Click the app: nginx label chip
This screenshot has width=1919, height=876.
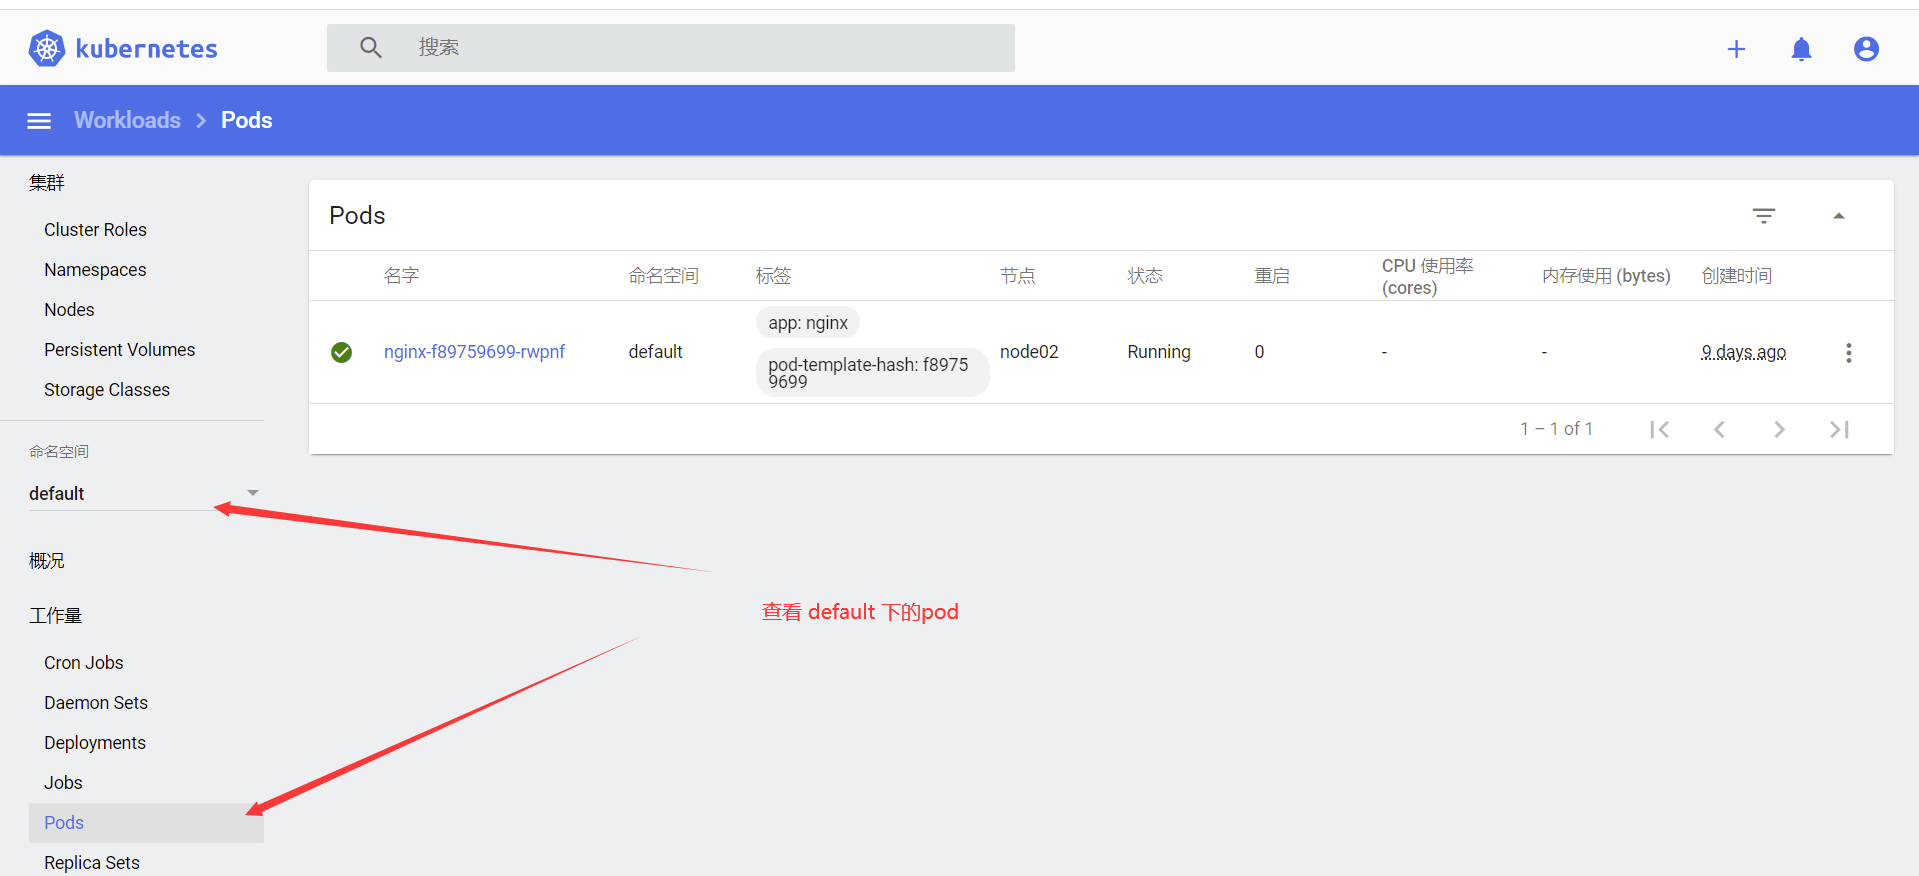coord(808,323)
